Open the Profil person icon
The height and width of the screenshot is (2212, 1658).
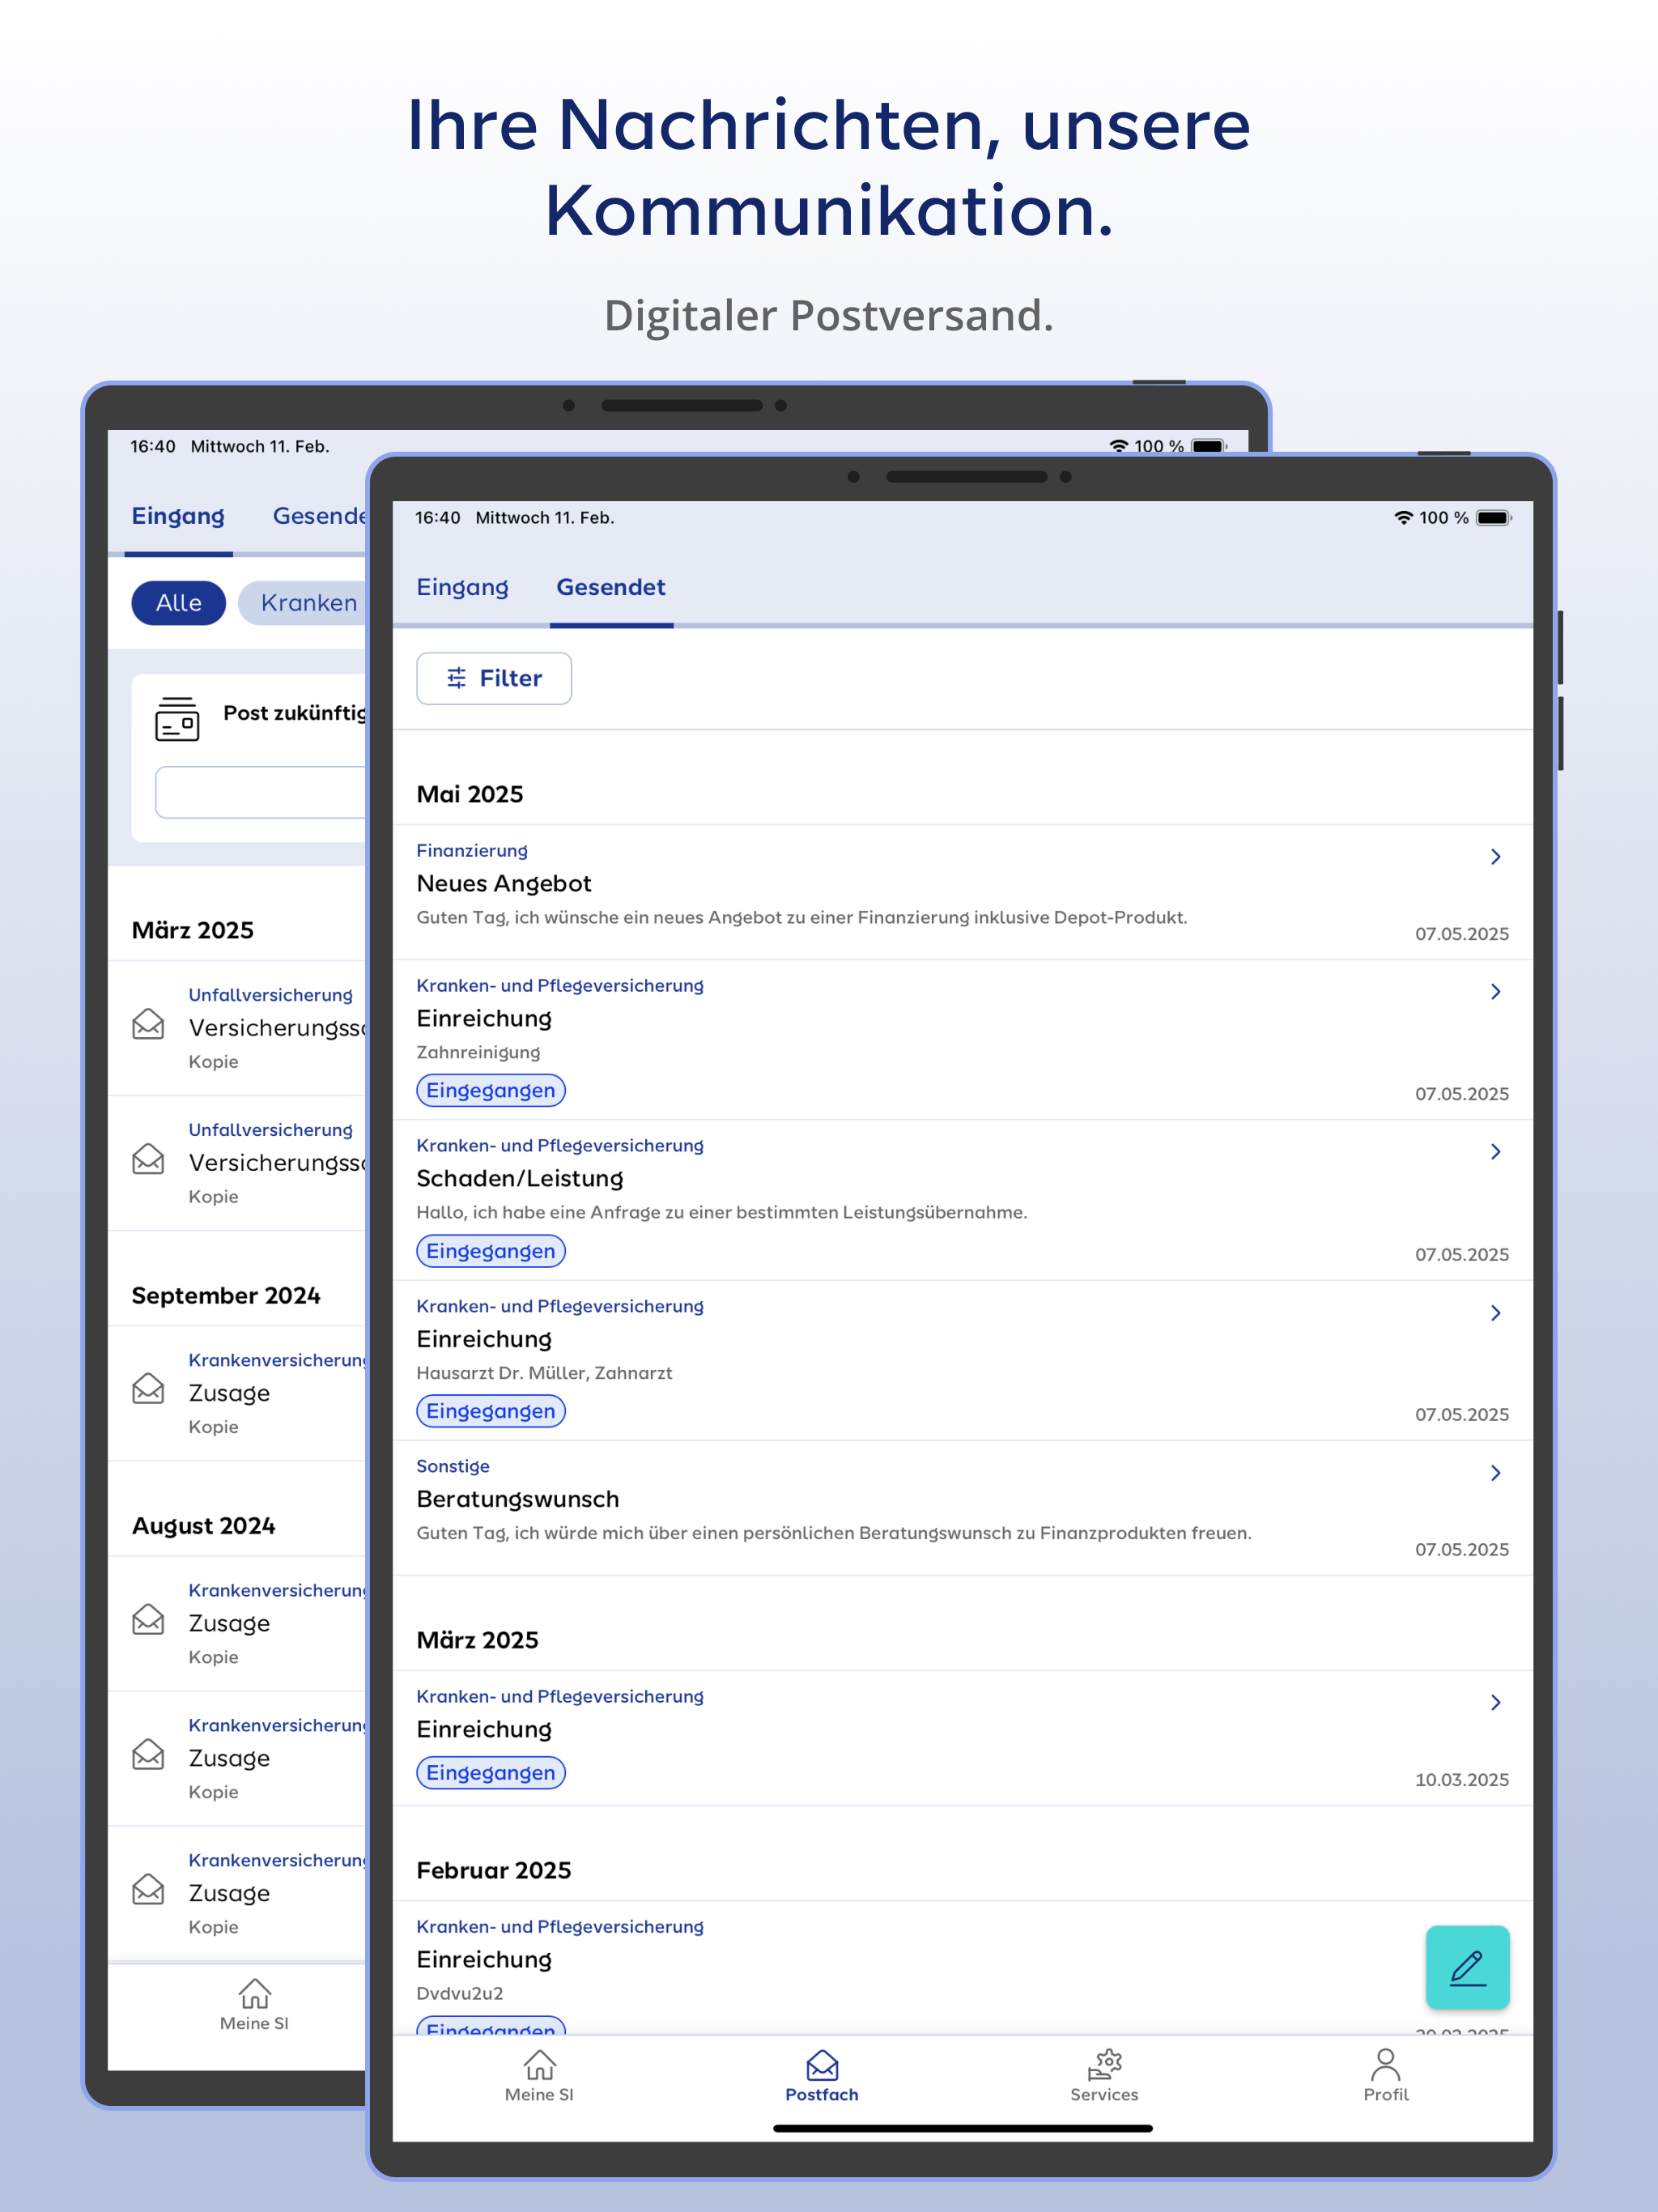click(1386, 2065)
